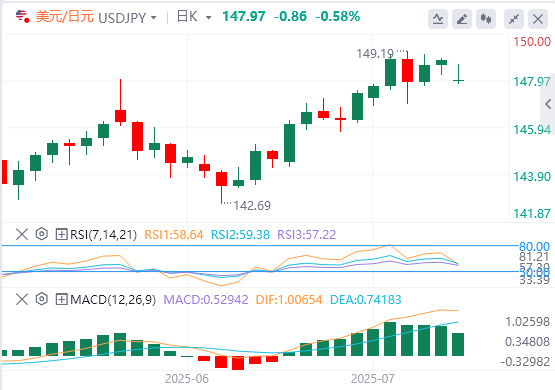Expand the side panel chevron arrow
The image size is (555, 390).
click(548, 104)
